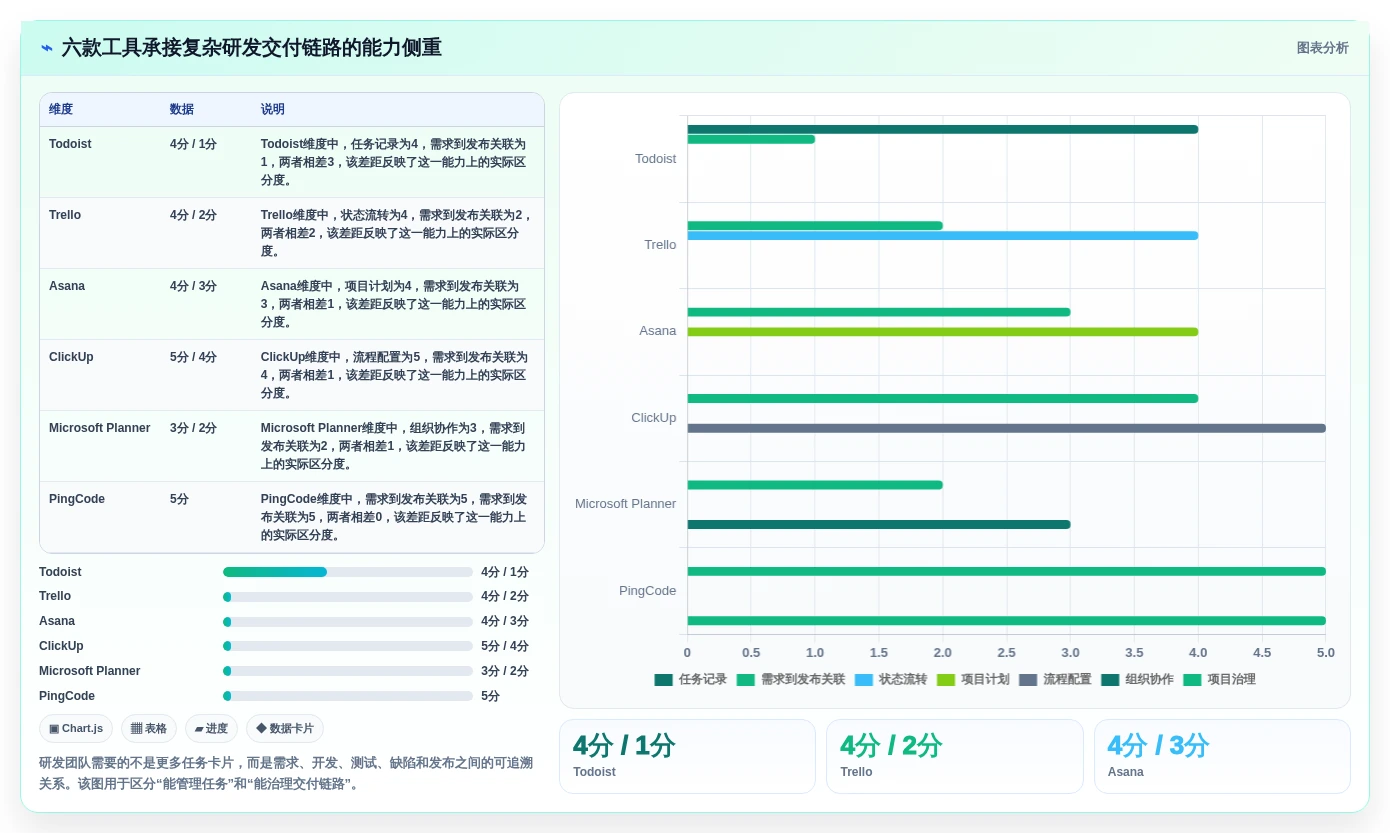Click the ClickUp y-axis label in chart
Image resolution: width=1390 pixels, height=833 pixels.
[654, 418]
